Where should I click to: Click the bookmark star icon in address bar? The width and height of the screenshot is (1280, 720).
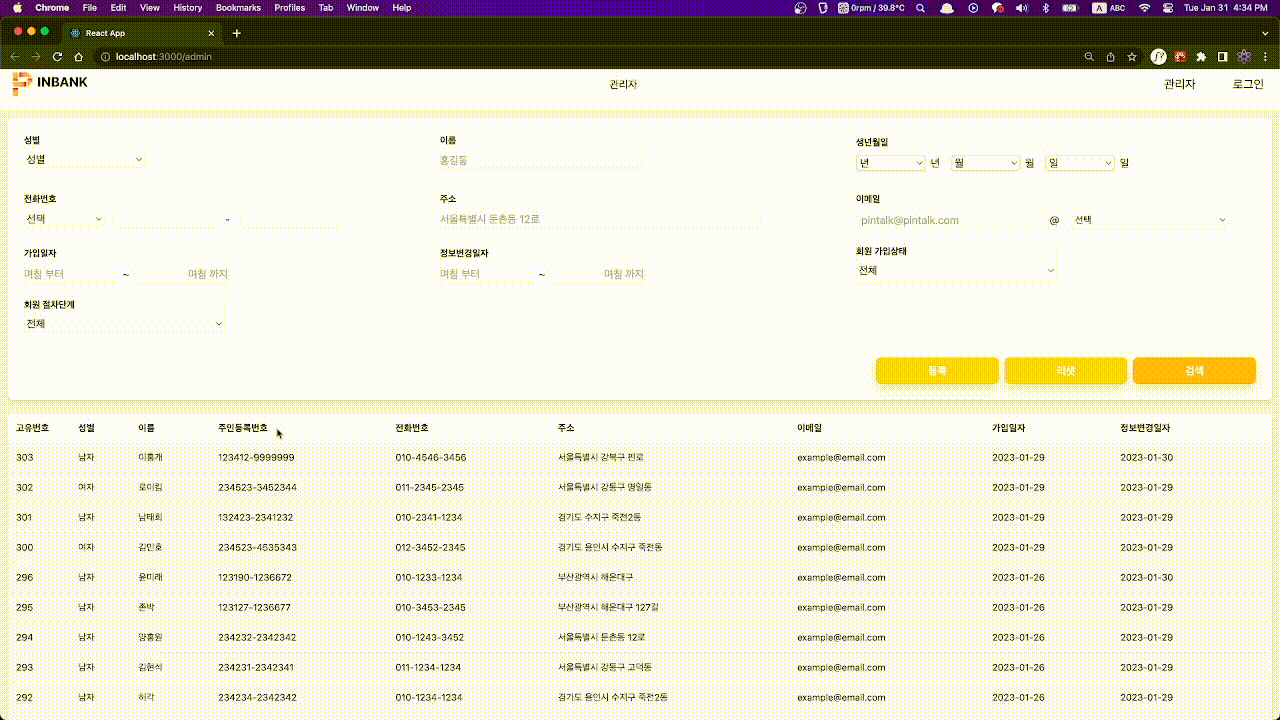(1132, 57)
